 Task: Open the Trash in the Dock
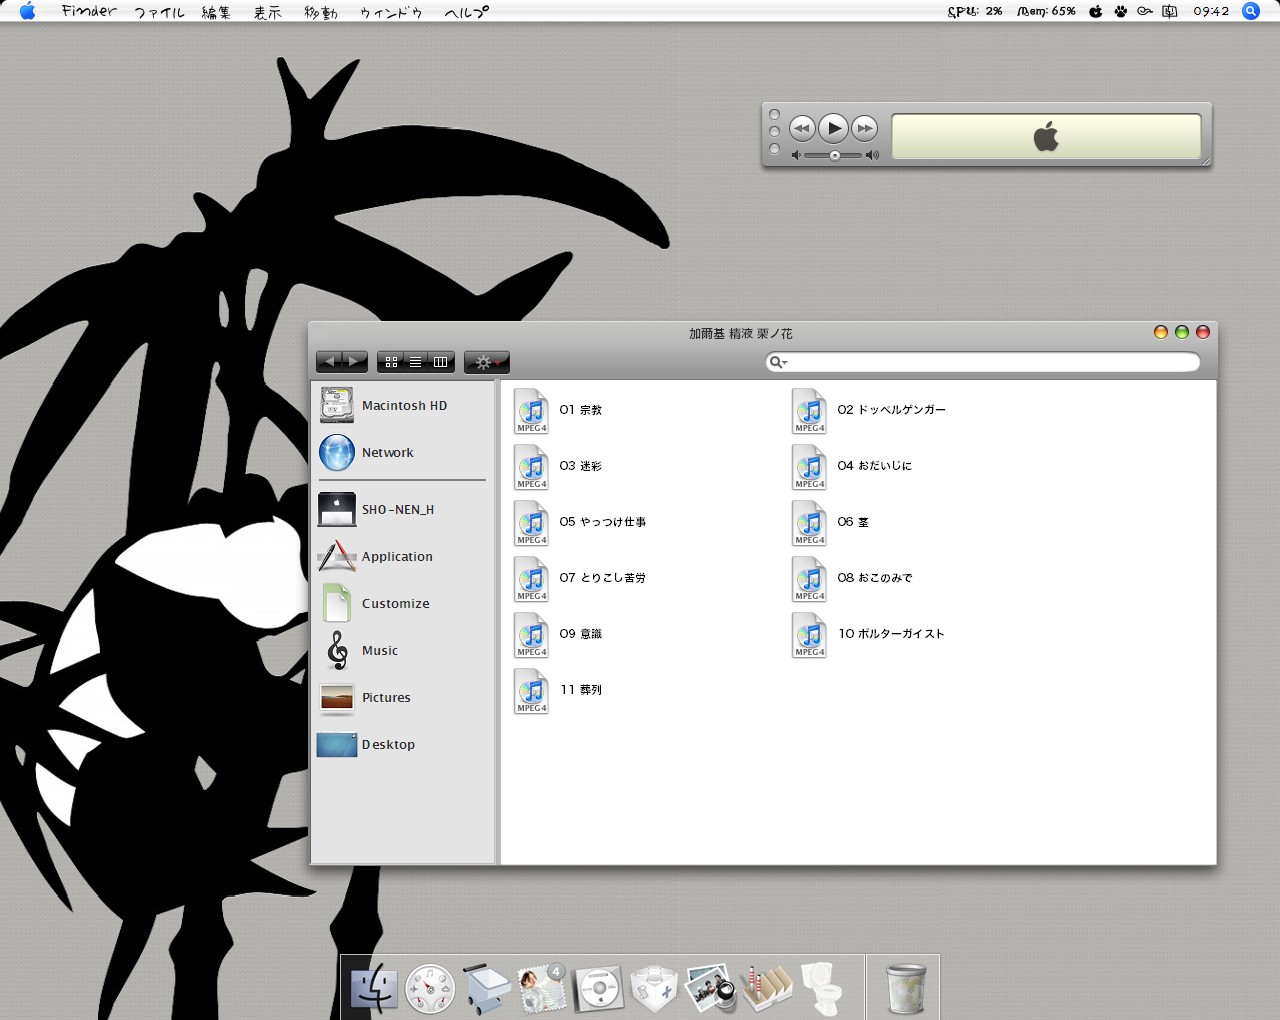(x=906, y=988)
